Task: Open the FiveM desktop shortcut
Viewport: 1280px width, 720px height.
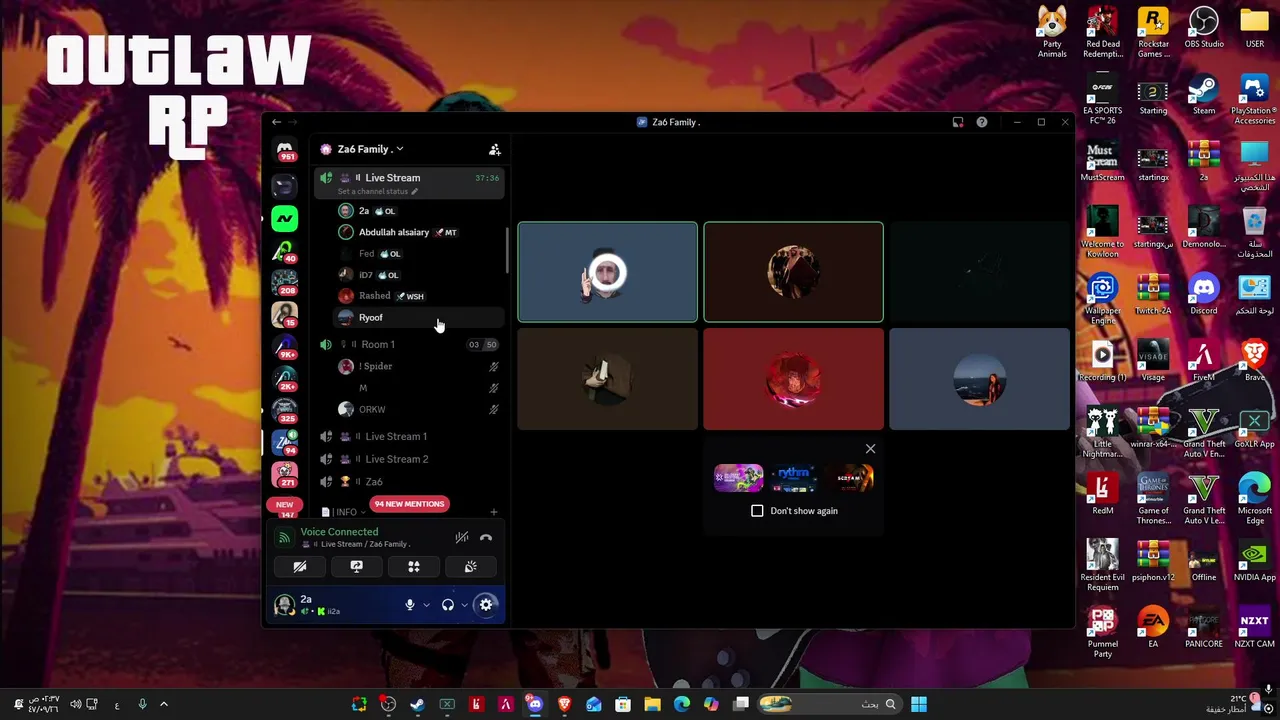Action: pyautogui.click(x=1204, y=362)
